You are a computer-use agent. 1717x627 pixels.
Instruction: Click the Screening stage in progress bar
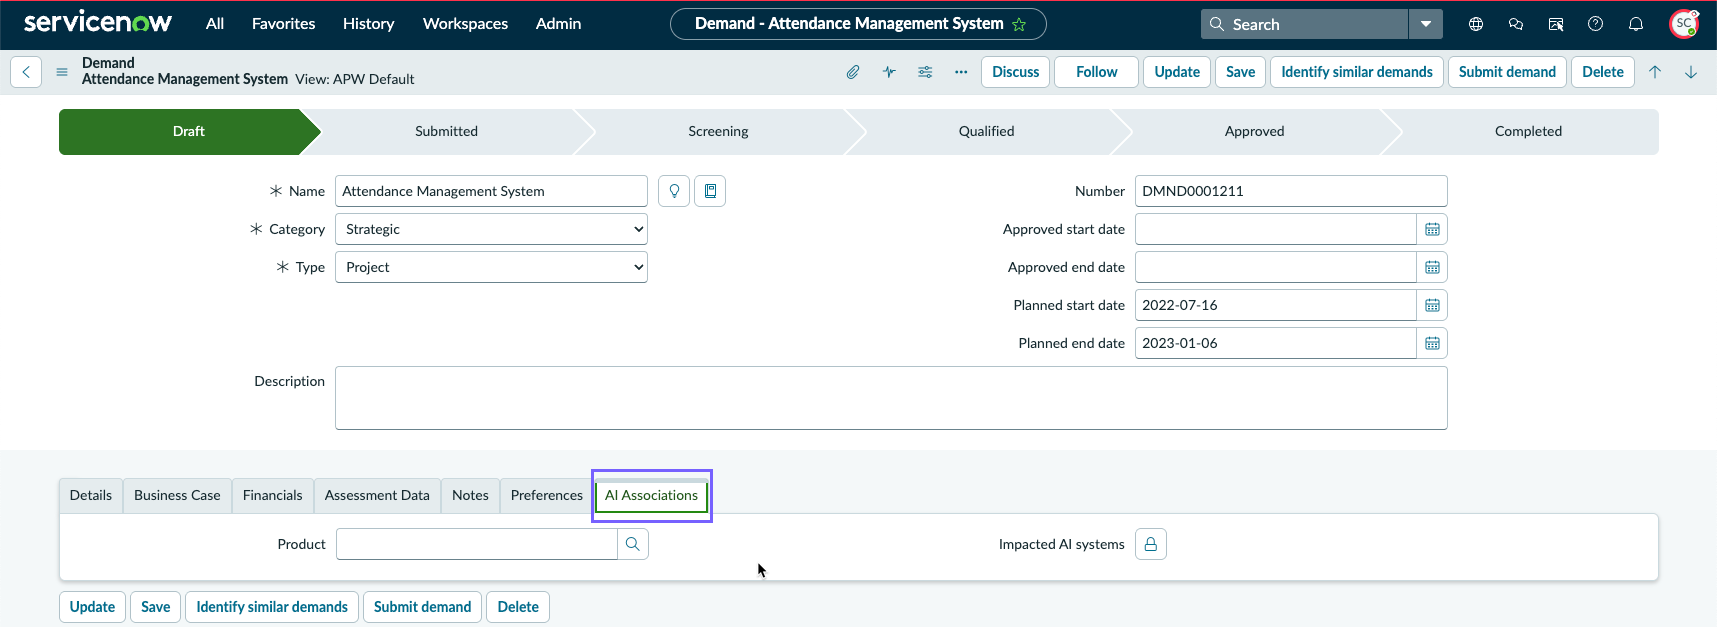[x=718, y=131]
